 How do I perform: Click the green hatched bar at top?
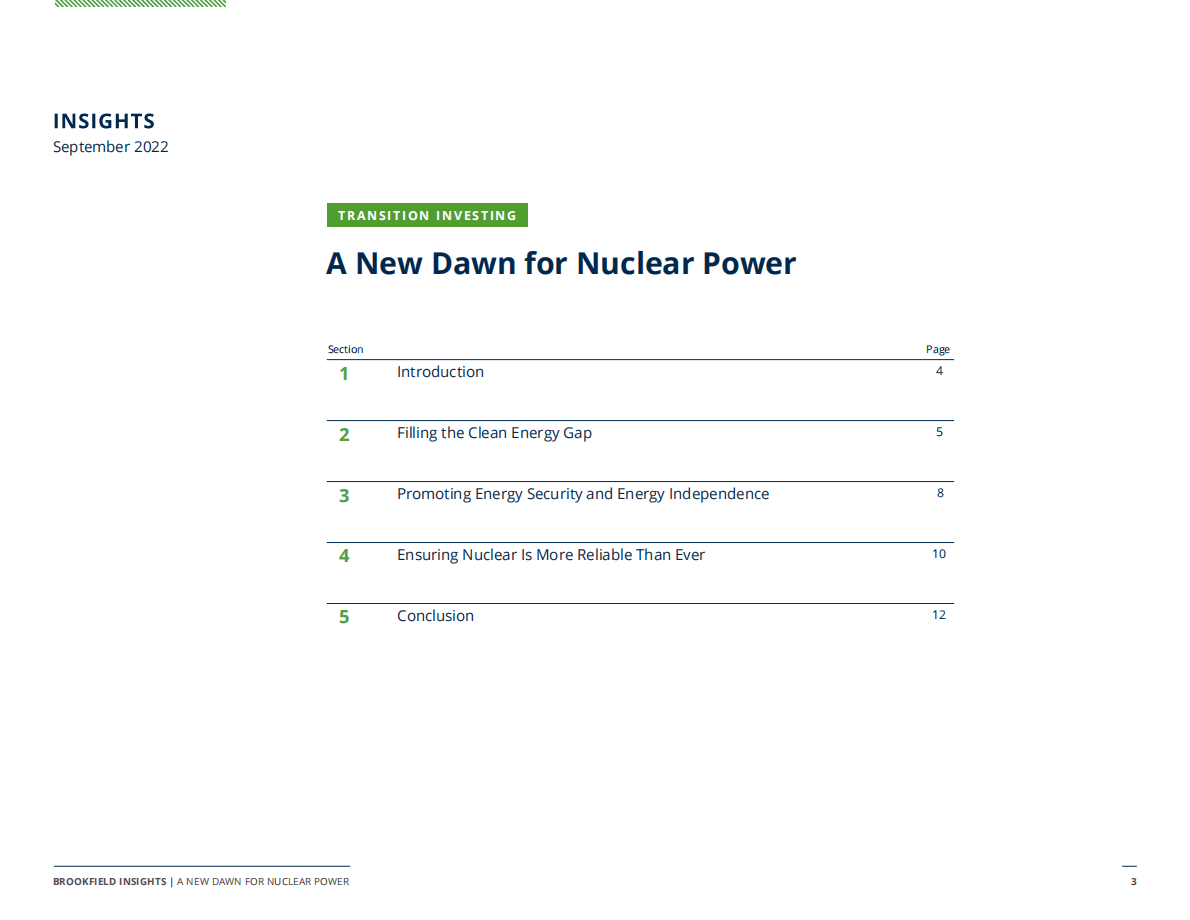click(x=140, y=4)
